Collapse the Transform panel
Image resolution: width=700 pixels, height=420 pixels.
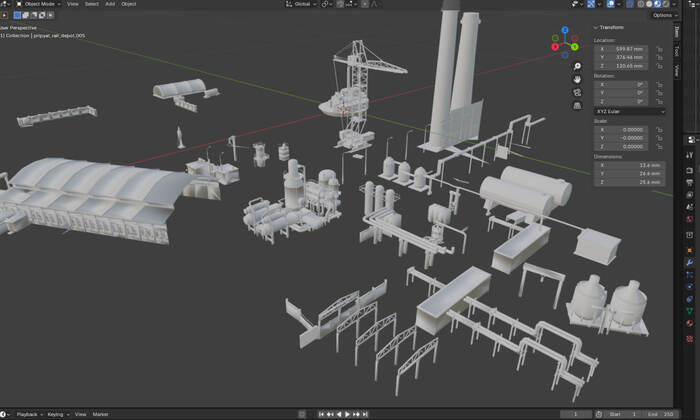(610, 28)
